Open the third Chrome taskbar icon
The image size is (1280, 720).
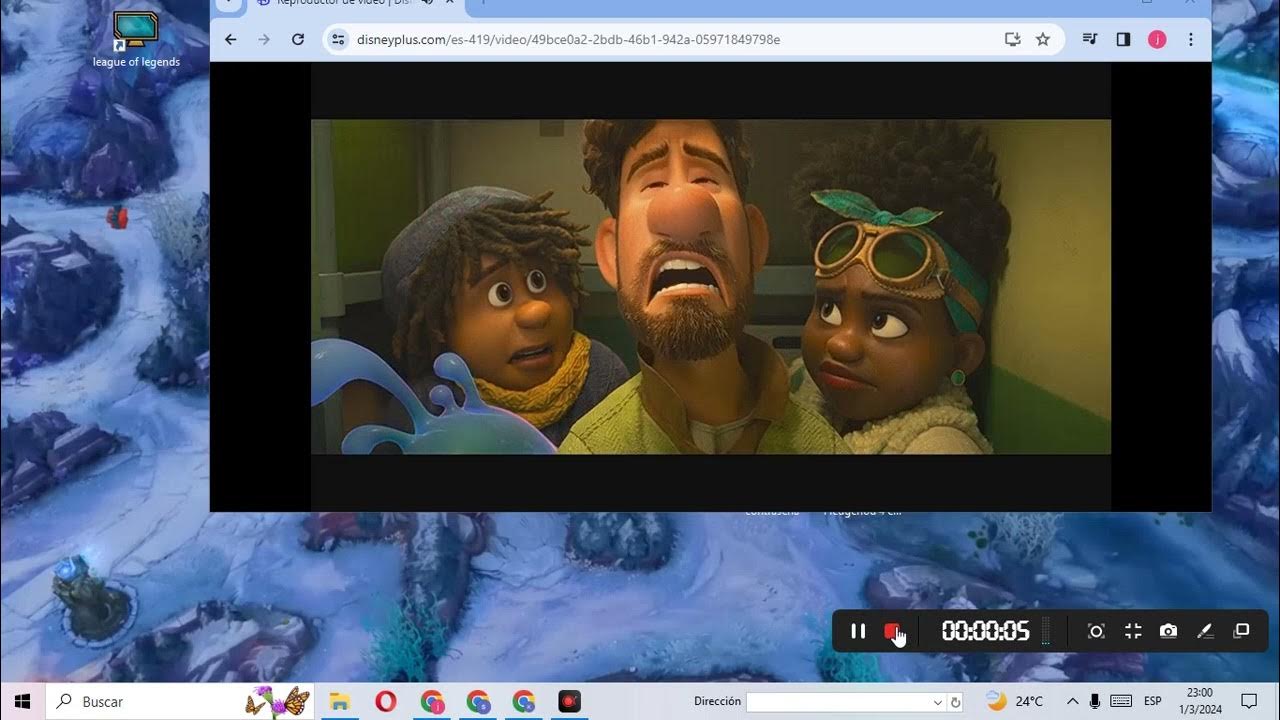pos(524,701)
